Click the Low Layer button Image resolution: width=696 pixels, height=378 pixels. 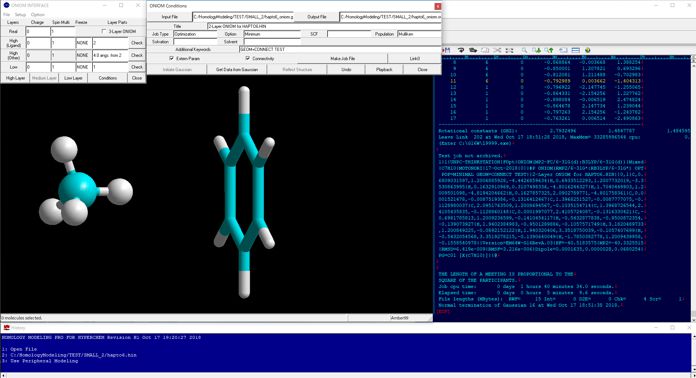click(x=73, y=78)
